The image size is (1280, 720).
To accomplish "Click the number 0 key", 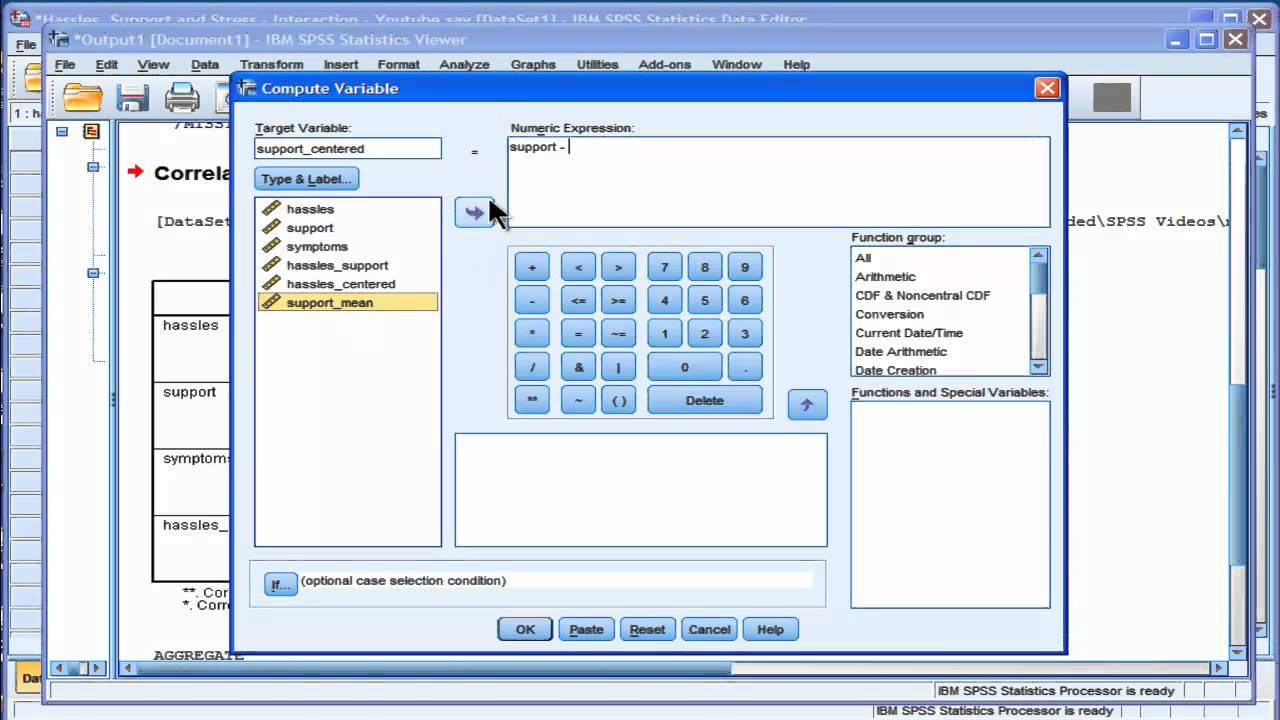I will pos(685,367).
